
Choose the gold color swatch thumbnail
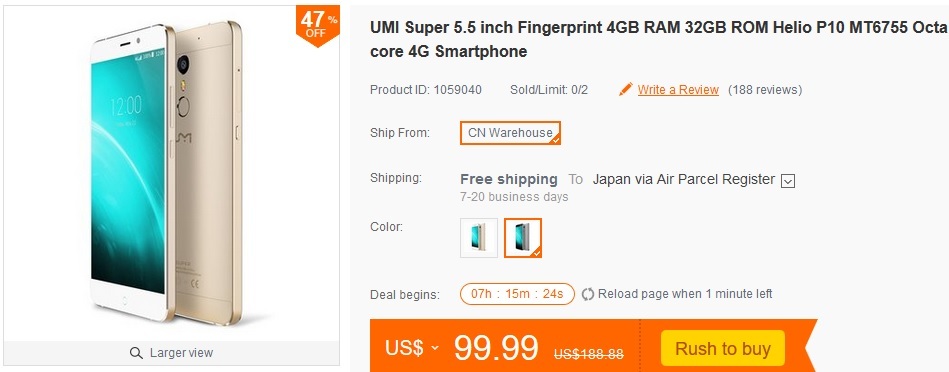[x=479, y=238]
